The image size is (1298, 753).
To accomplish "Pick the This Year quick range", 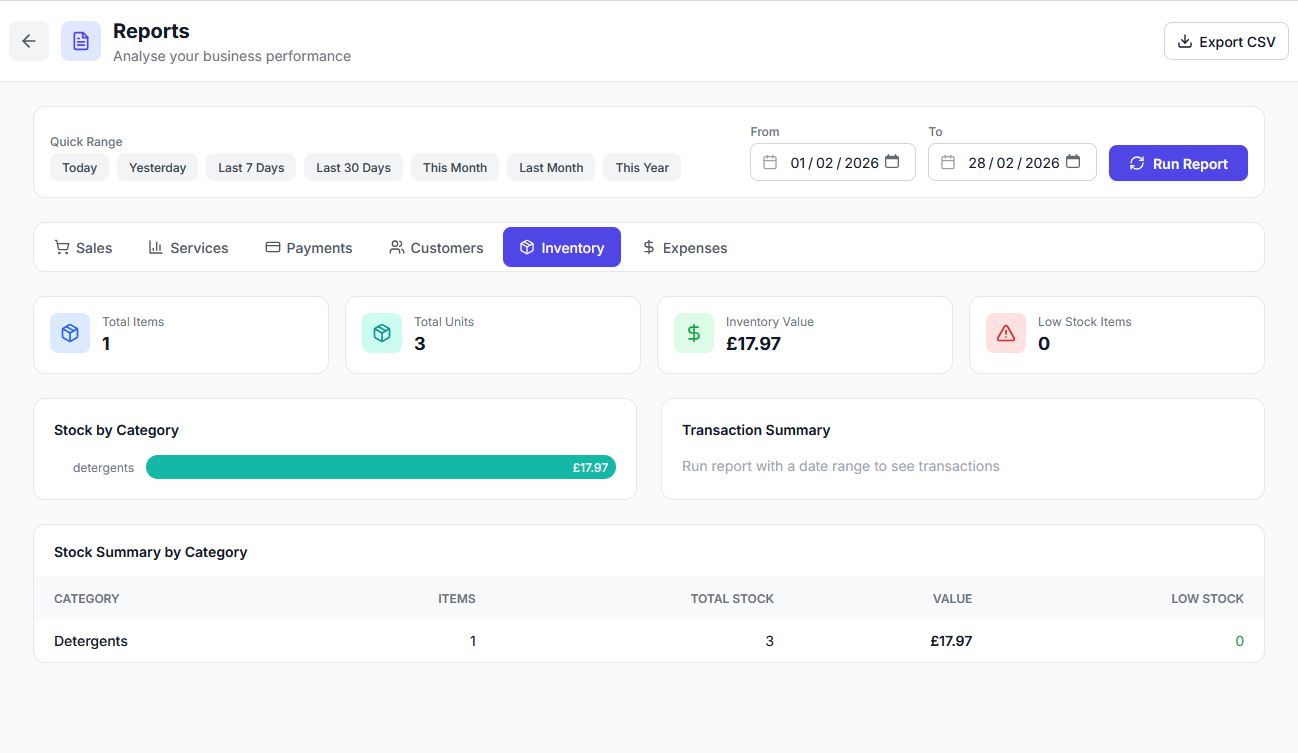I will pyautogui.click(x=642, y=167).
